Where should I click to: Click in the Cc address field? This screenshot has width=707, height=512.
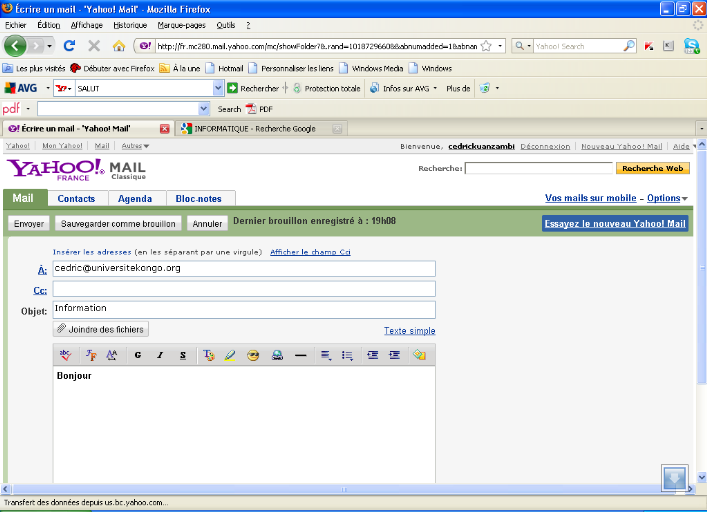(x=244, y=289)
